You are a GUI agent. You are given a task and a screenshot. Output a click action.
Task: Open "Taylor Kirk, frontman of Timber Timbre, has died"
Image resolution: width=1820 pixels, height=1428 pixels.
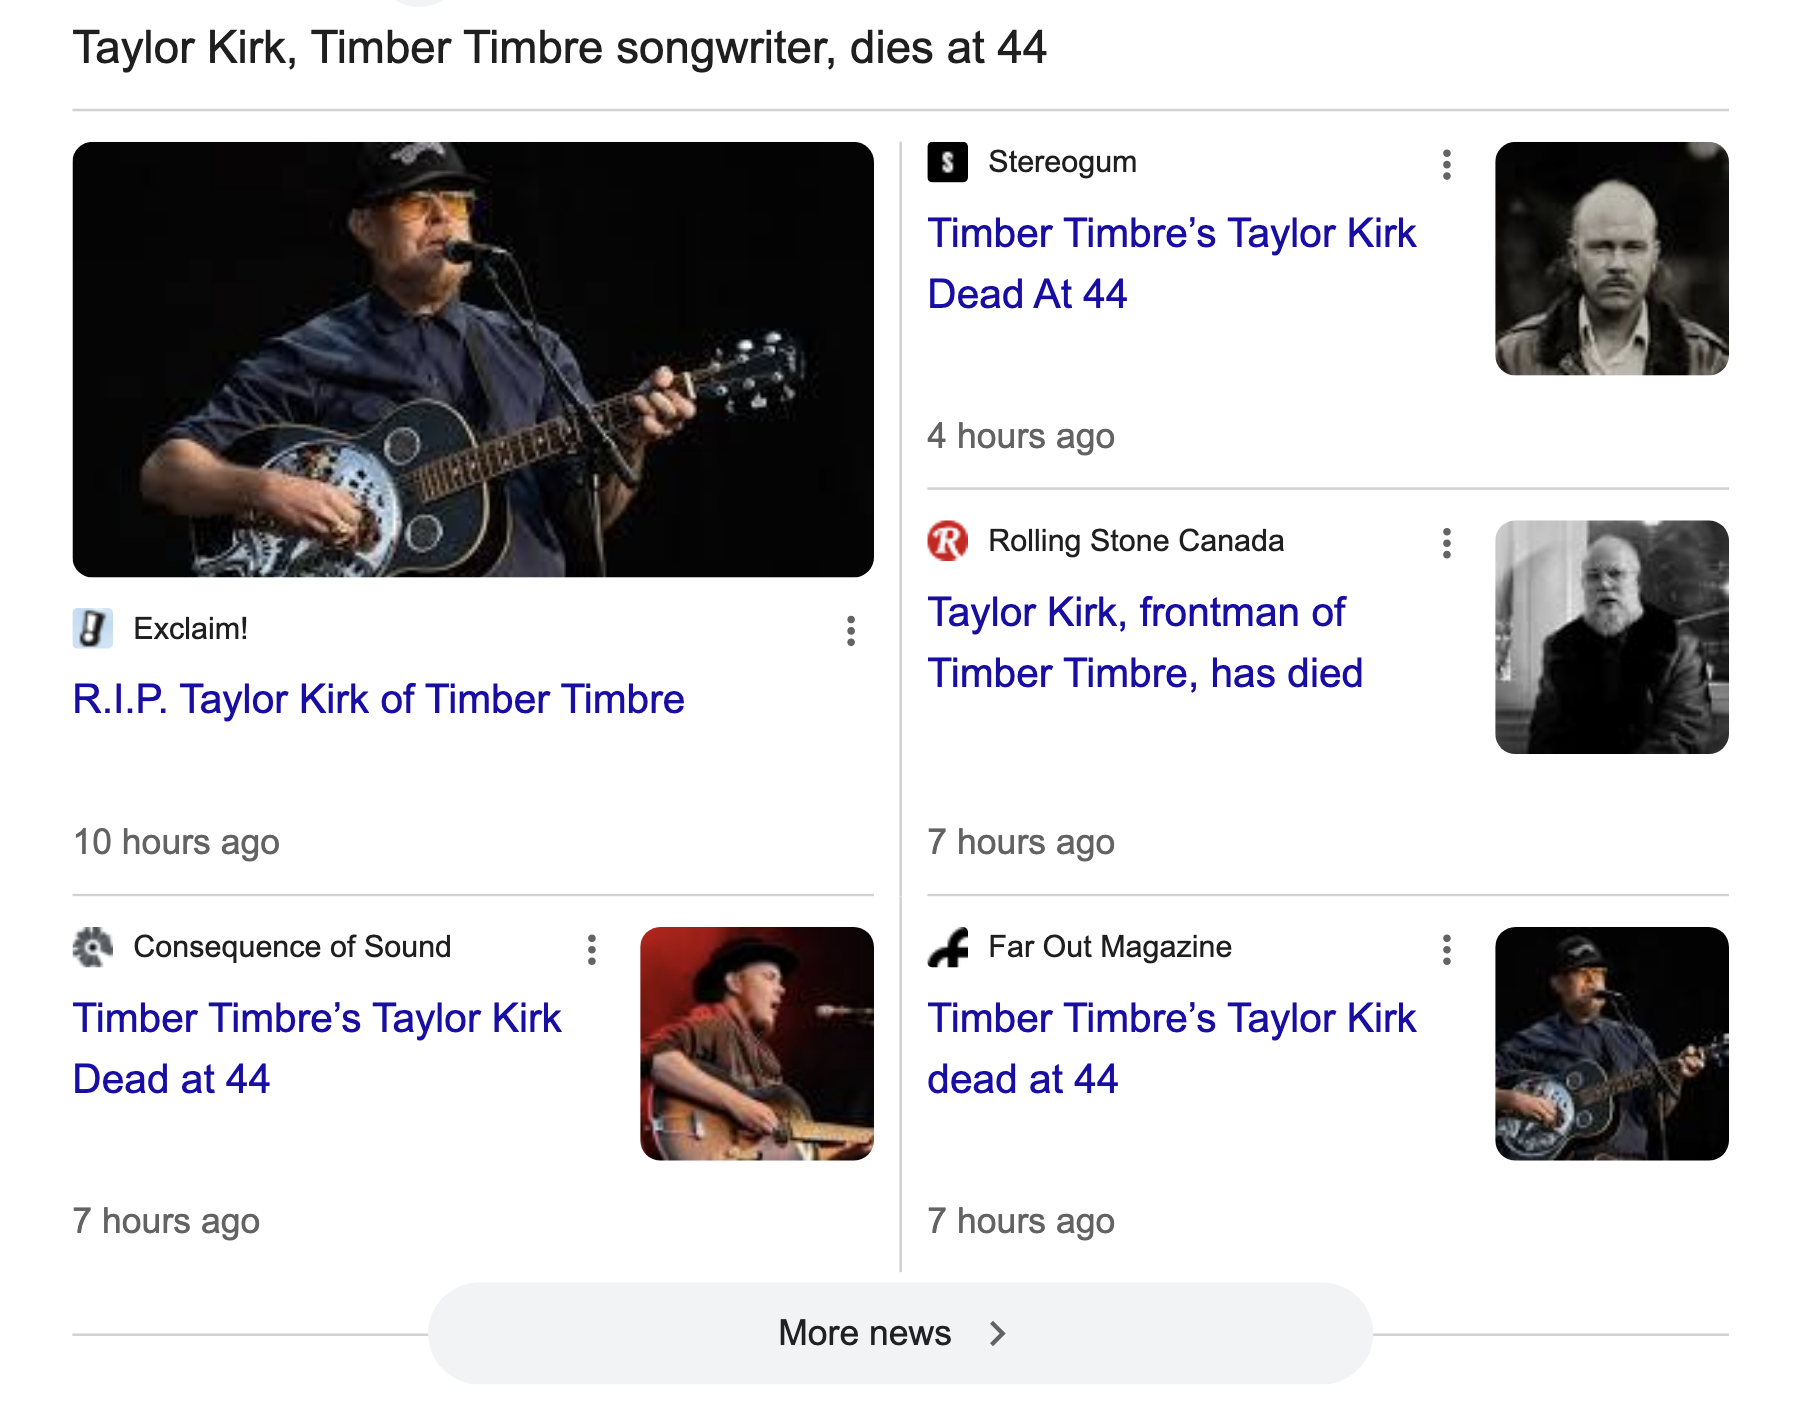1144,643
